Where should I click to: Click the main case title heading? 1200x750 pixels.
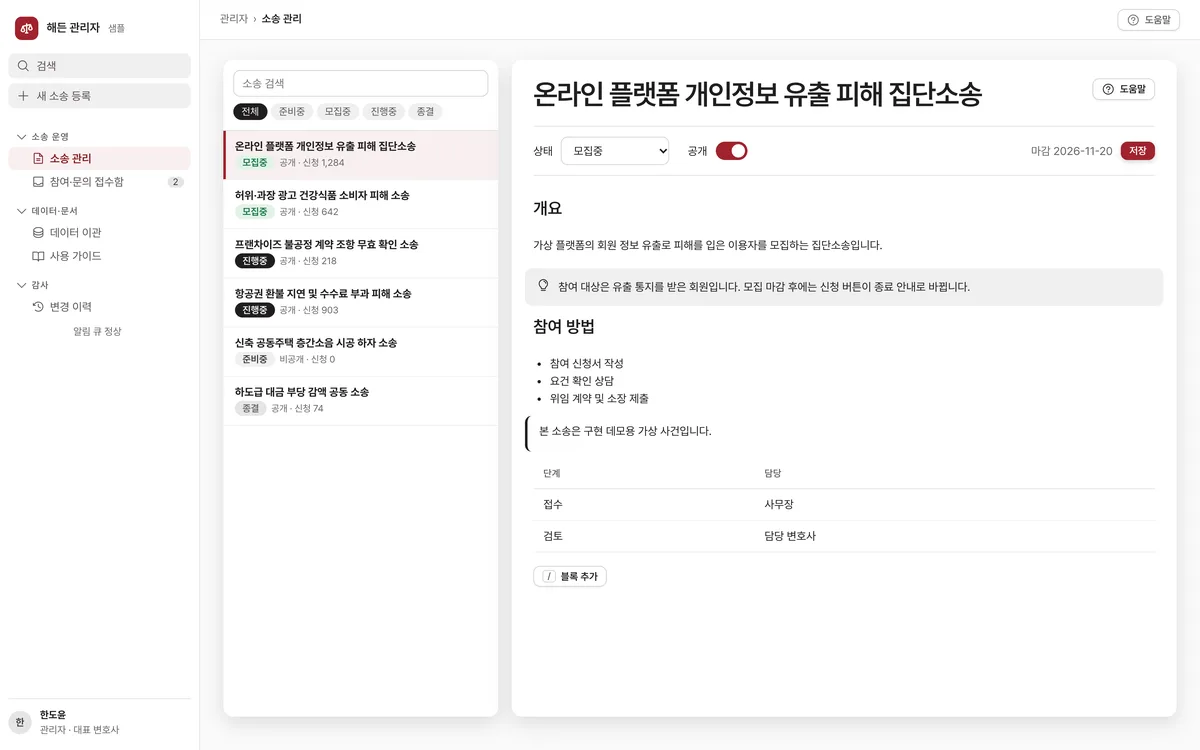[758, 94]
